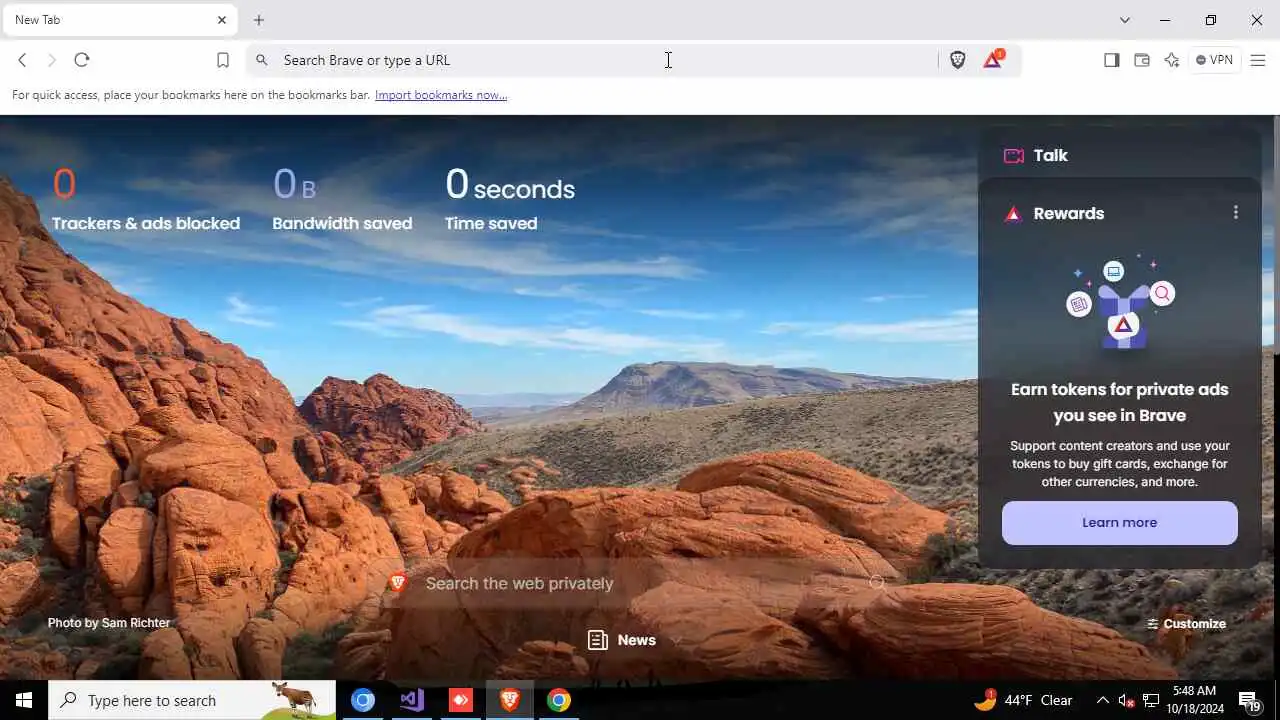Open the VPN button
Image resolution: width=1280 pixels, height=720 pixels.
click(x=1214, y=60)
